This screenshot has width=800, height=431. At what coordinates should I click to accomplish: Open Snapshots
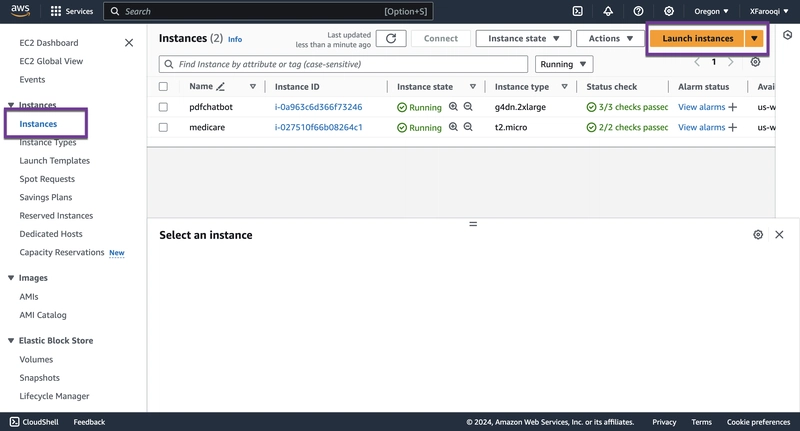pos(39,378)
